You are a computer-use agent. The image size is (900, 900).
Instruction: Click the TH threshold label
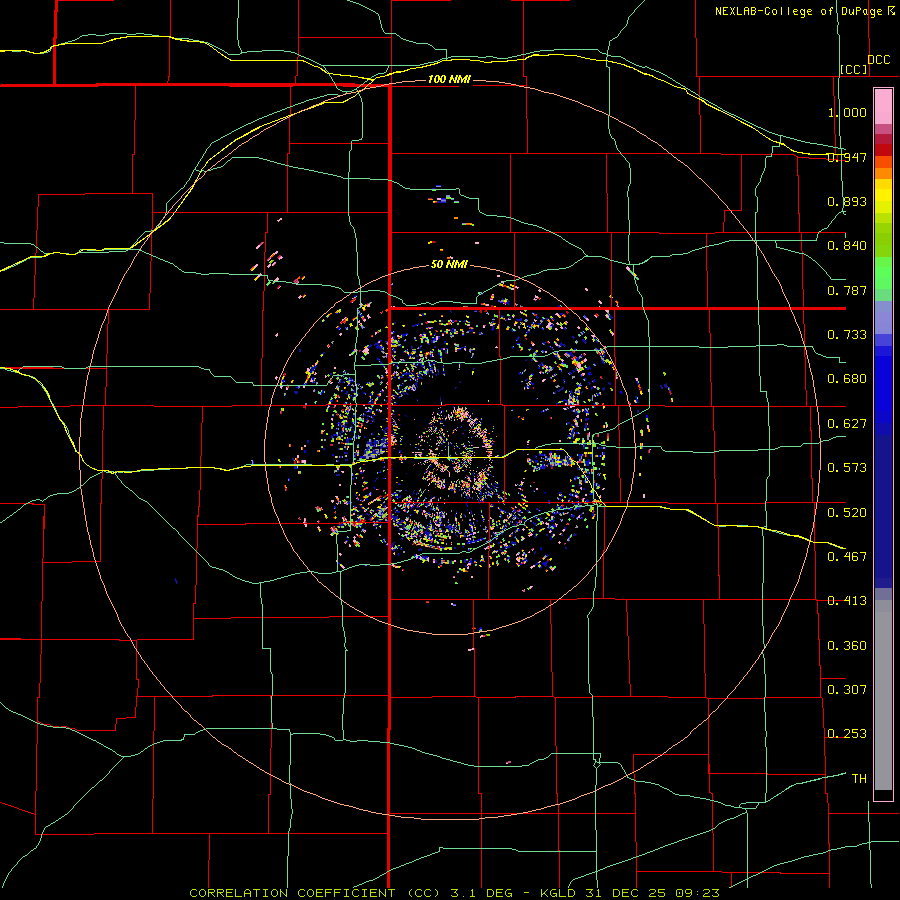point(859,779)
